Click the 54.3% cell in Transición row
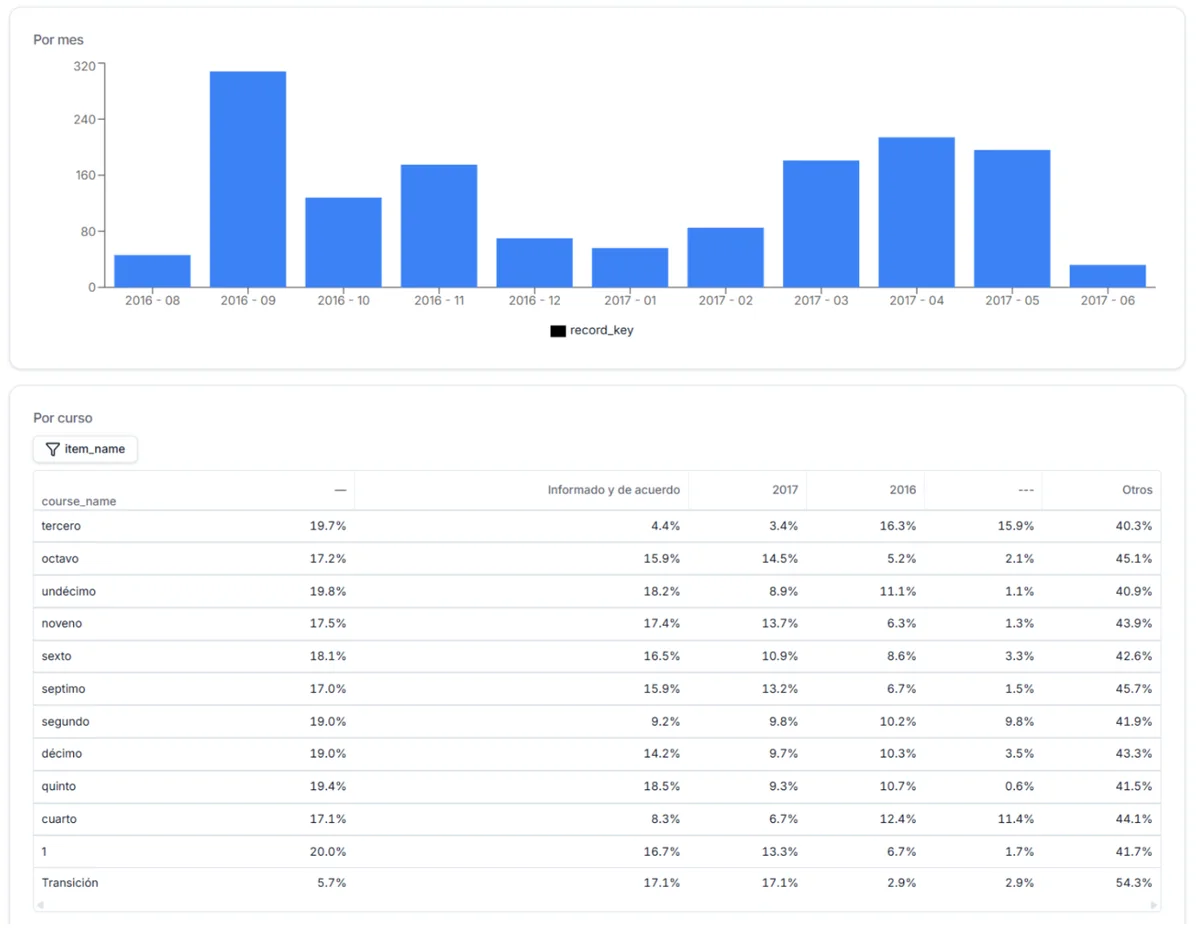The height and width of the screenshot is (942, 1200). pos(1133,883)
